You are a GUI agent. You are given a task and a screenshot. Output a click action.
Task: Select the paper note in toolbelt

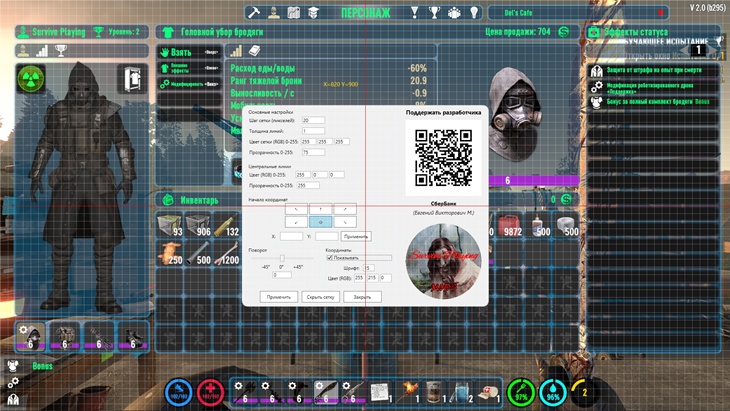[x=380, y=392]
